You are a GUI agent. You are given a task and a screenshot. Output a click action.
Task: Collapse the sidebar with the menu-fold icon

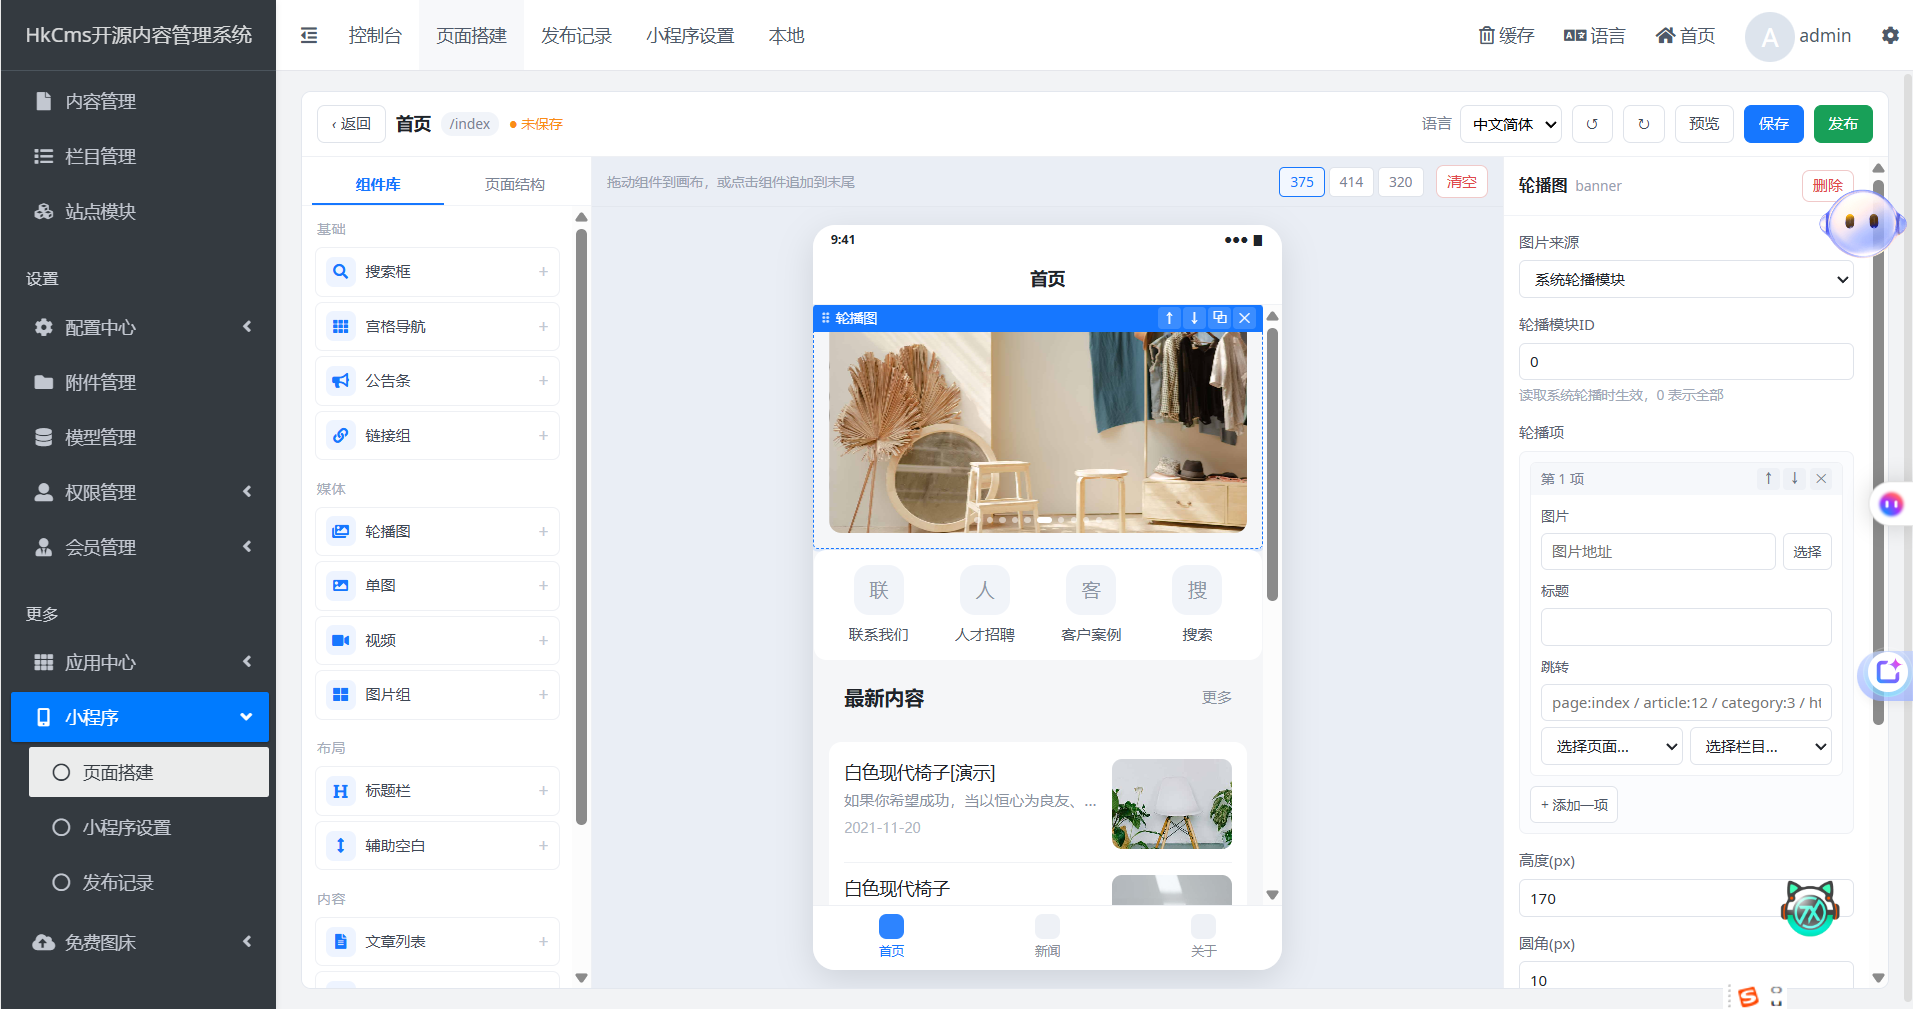coord(309,35)
